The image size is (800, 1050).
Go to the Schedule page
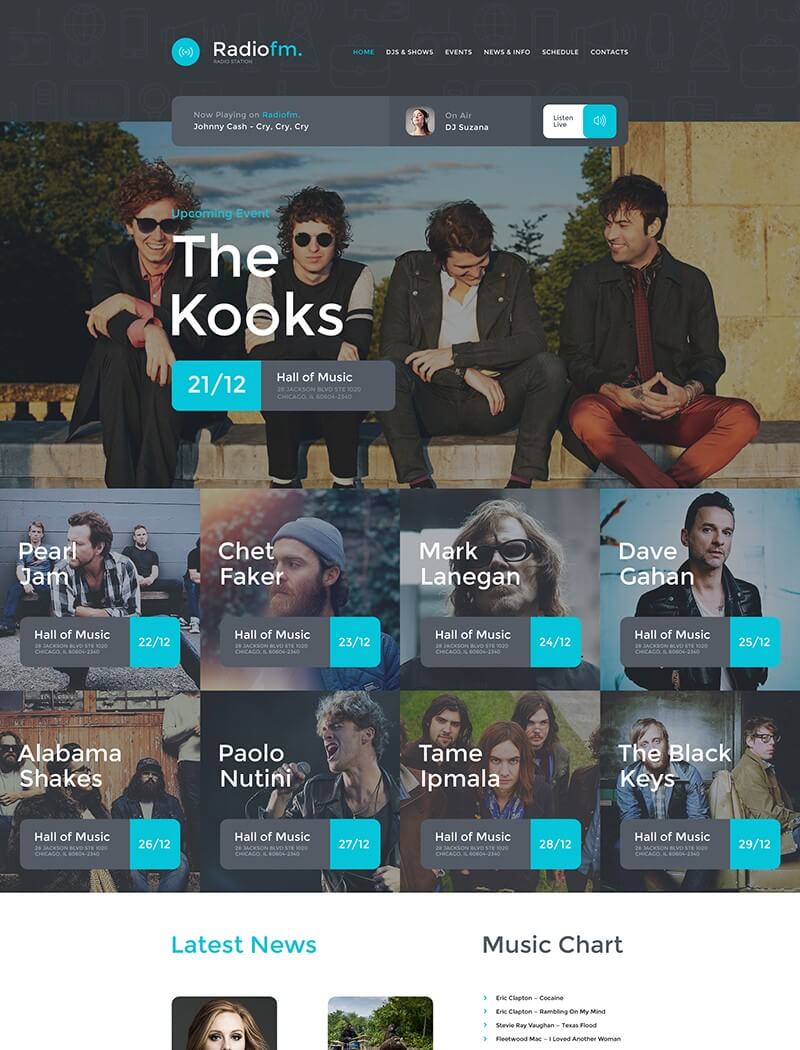point(560,52)
